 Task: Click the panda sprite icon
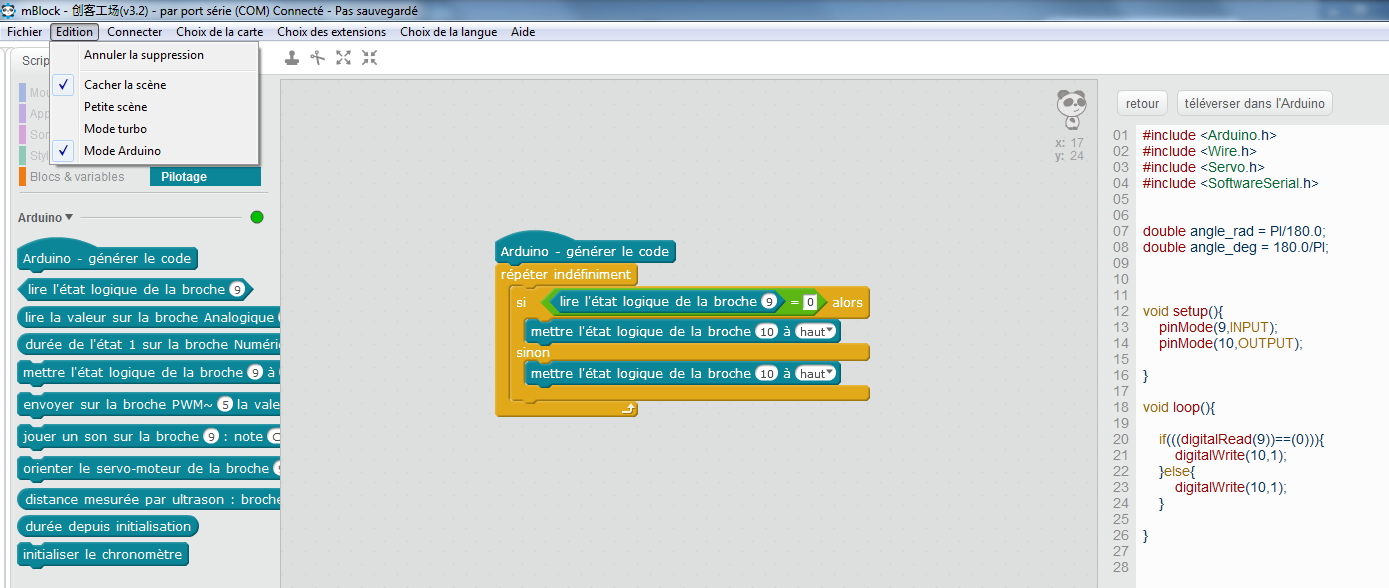tap(1071, 108)
